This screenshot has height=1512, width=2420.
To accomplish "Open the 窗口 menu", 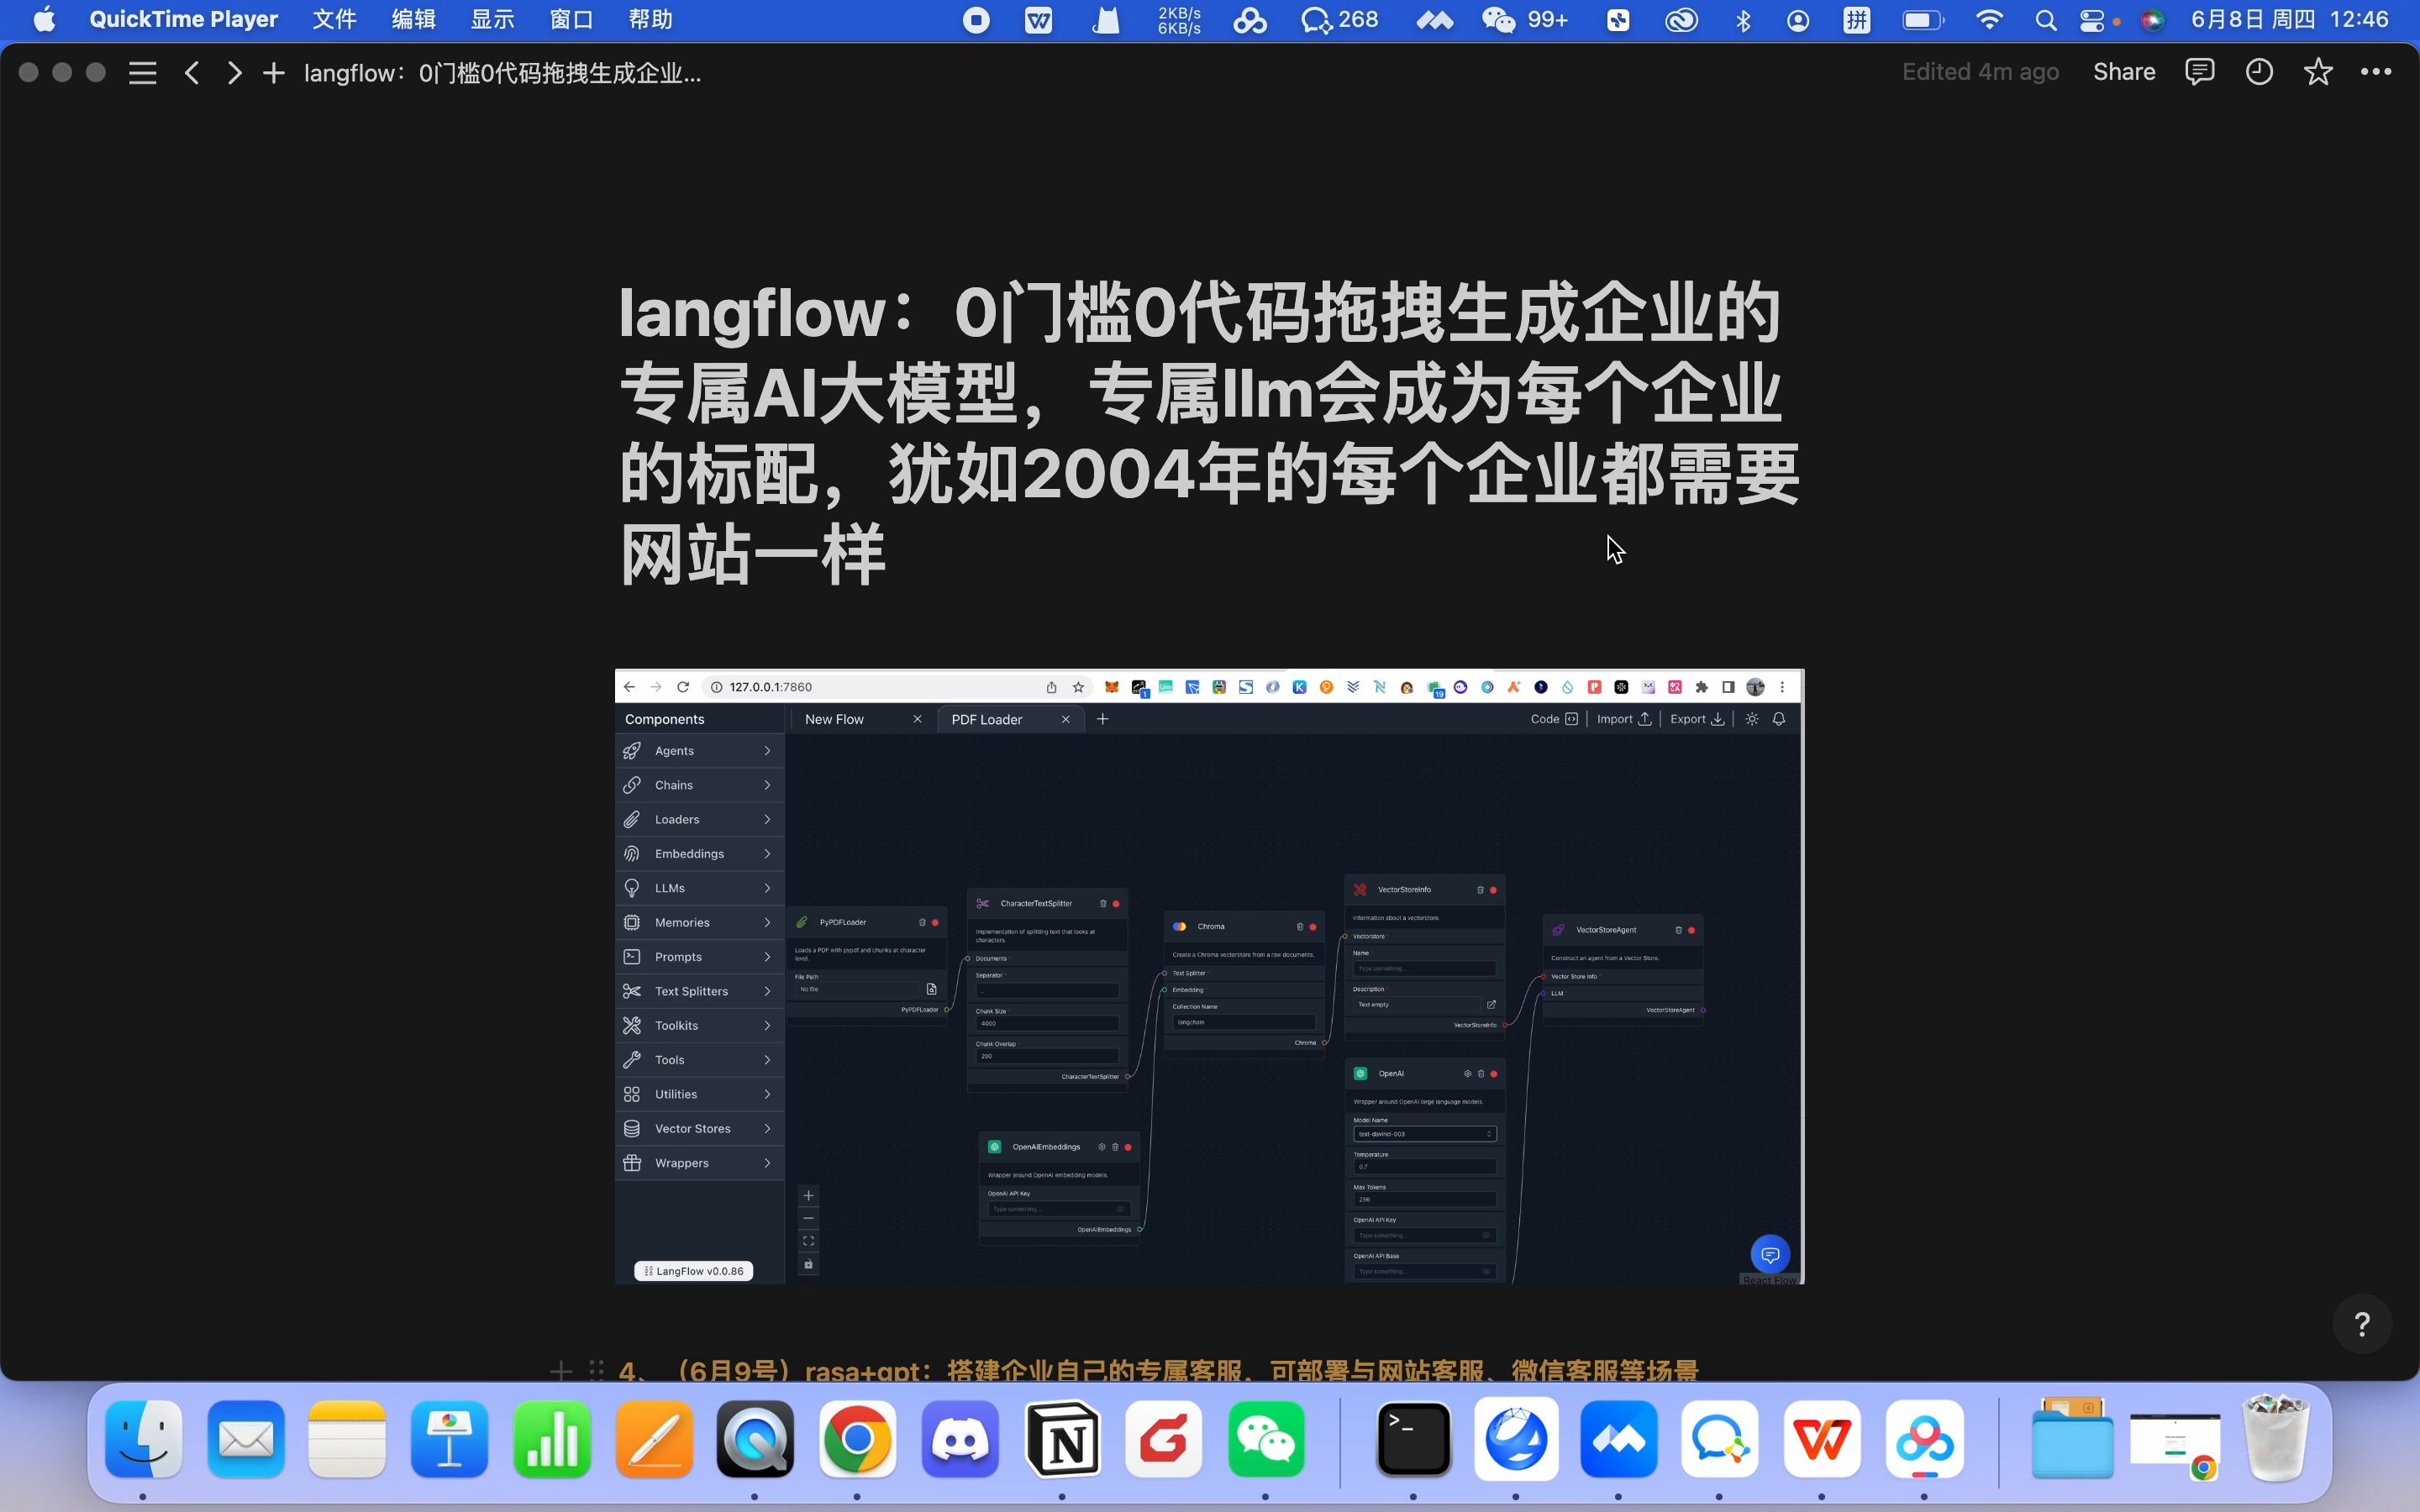I will tap(571, 19).
